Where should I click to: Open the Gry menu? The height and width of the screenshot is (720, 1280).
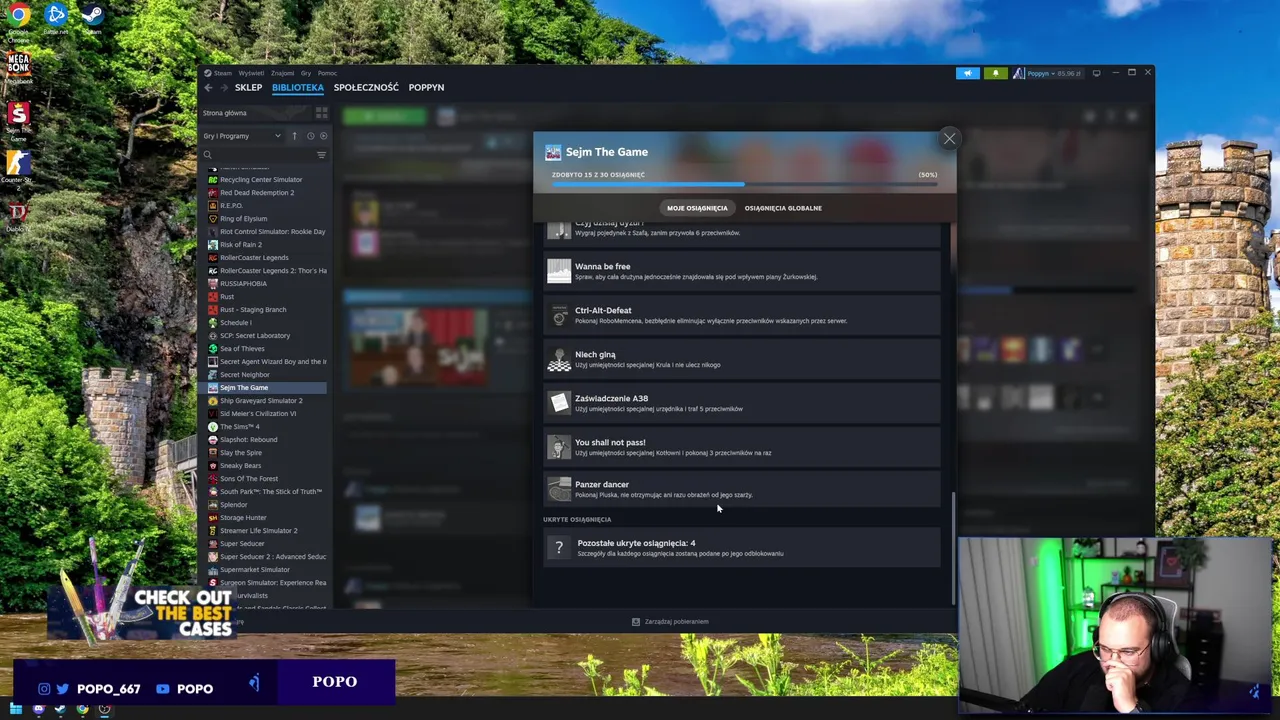306,73
